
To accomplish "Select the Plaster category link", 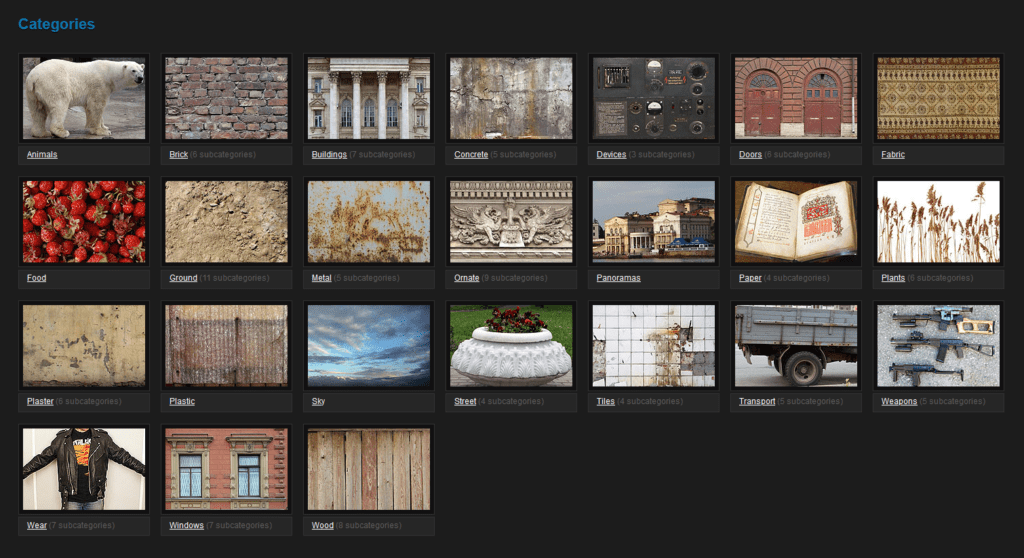I will (x=40, y=402).
